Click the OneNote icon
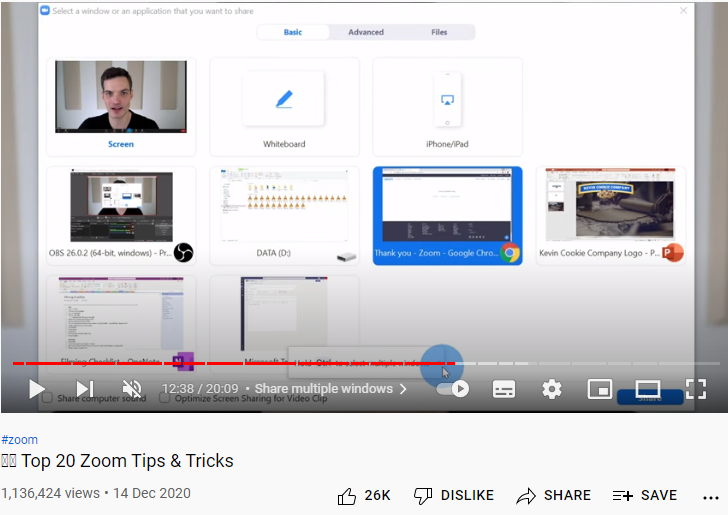The width and height of the screenshot is (728, 515). pos(183,361)
